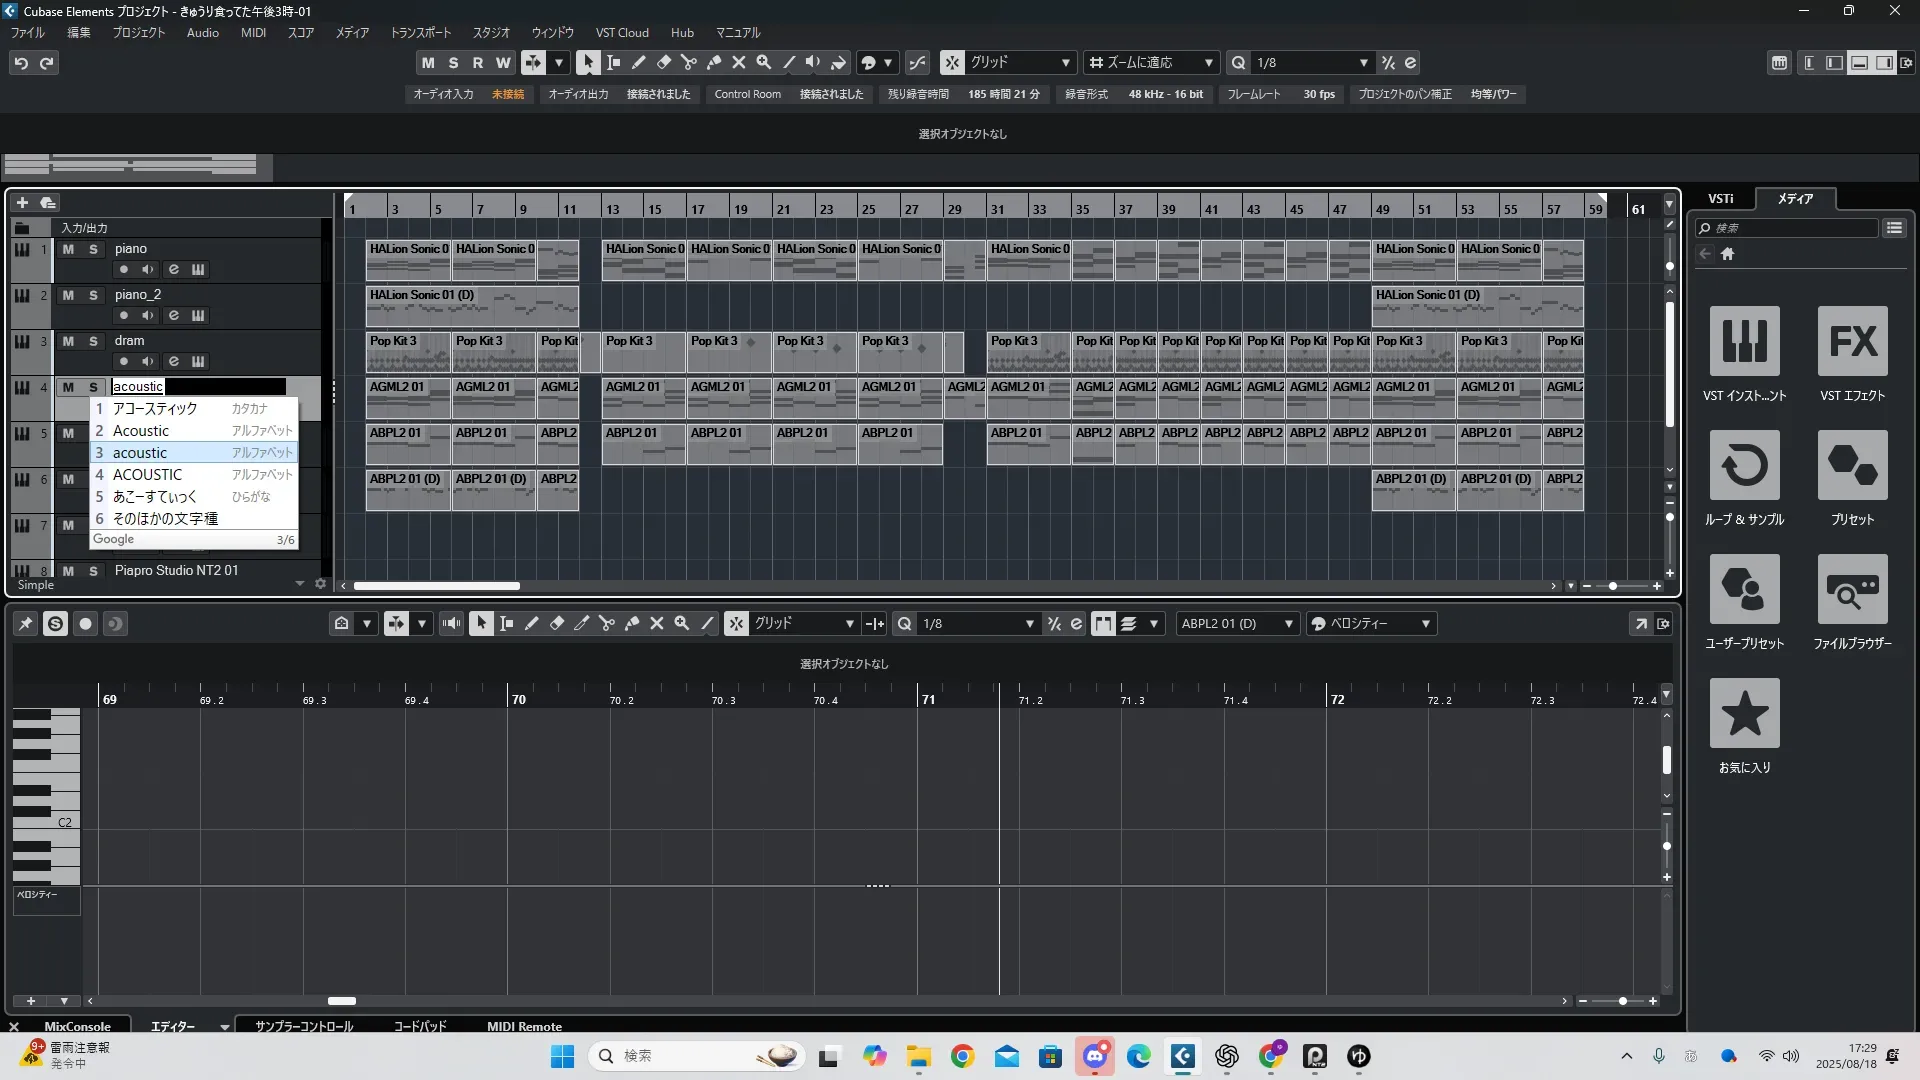The image size is (1920, 1080).
Task: Select the Erase tool in the main toolbar
Action: (x=664, y=62)
